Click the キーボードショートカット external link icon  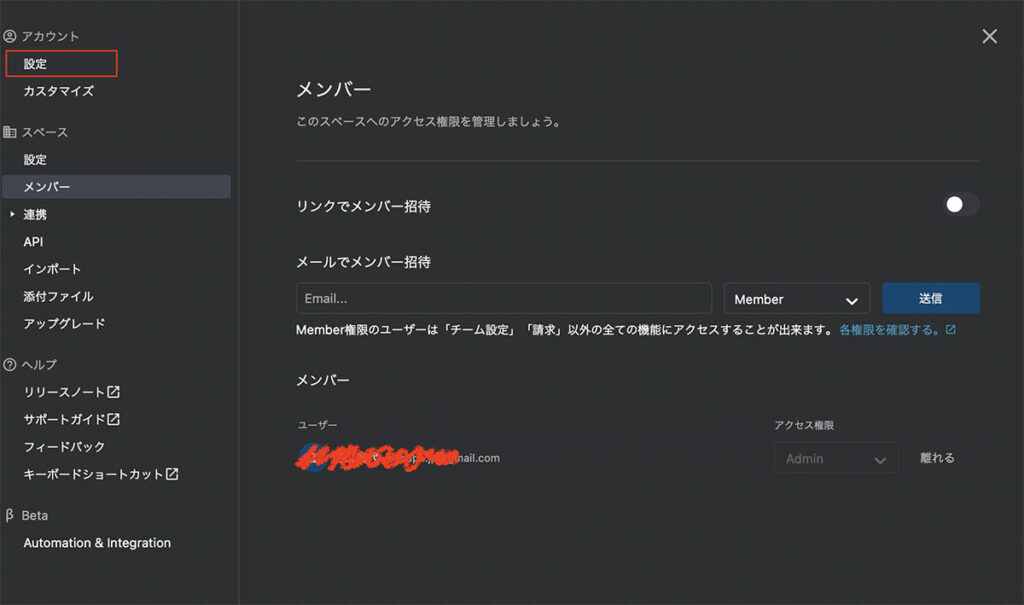click(172, 474)
